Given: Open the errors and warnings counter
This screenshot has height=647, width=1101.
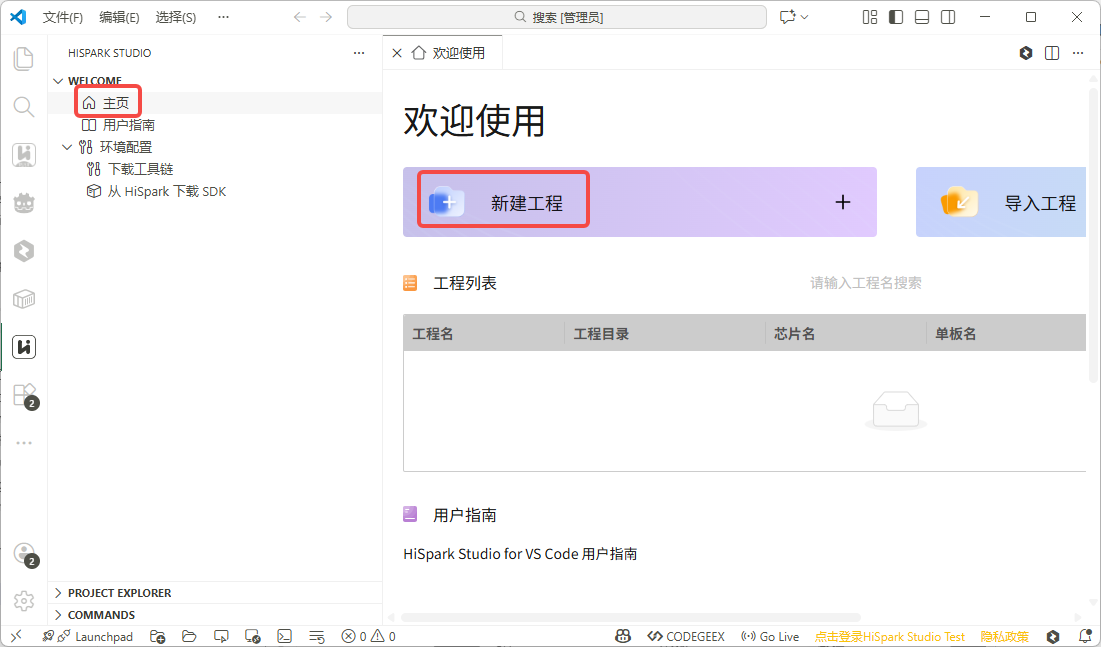Looking at the screenshot, I should (369, 636).
